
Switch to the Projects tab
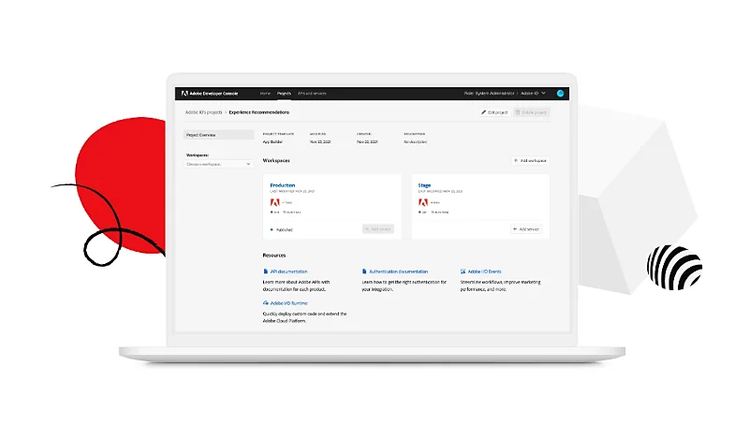pyautogui.click(x=284, y=93)
